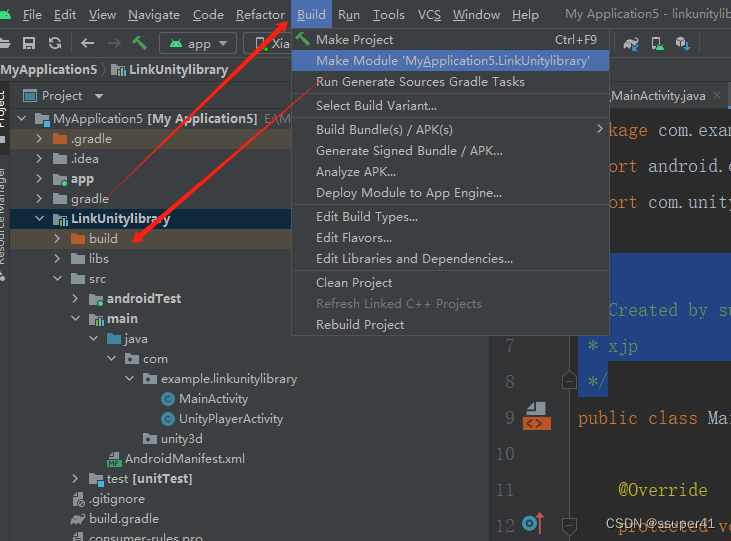Screen dimensions: 731x541
Task: Collapse the main source folder
Action: [x=76, y=319]
